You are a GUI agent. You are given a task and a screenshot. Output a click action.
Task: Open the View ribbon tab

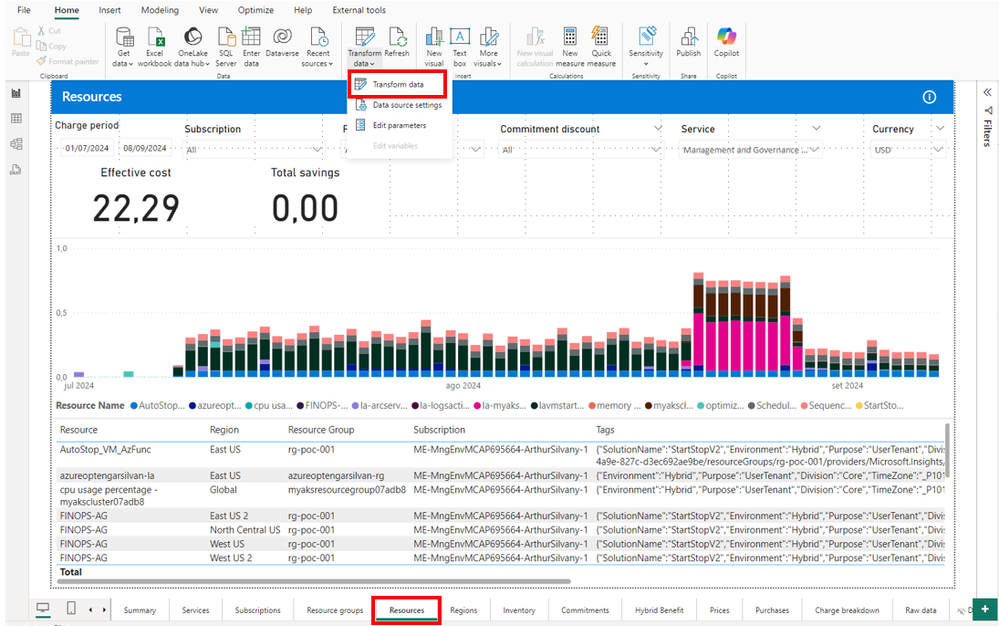208,10
